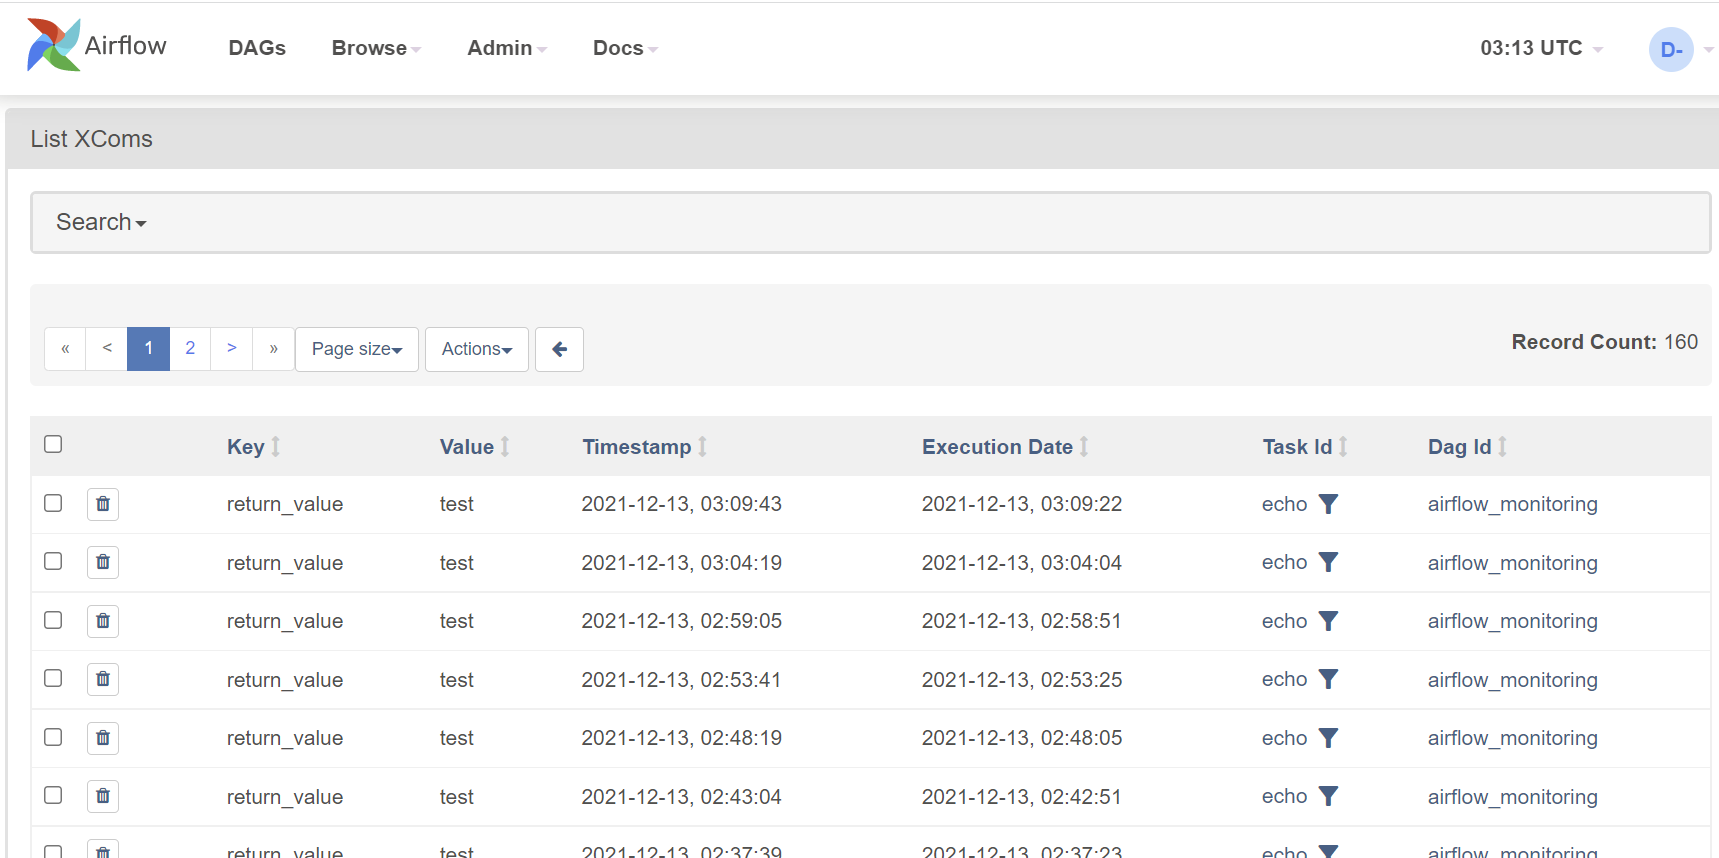Click the Value column header text

coord(467,447)
